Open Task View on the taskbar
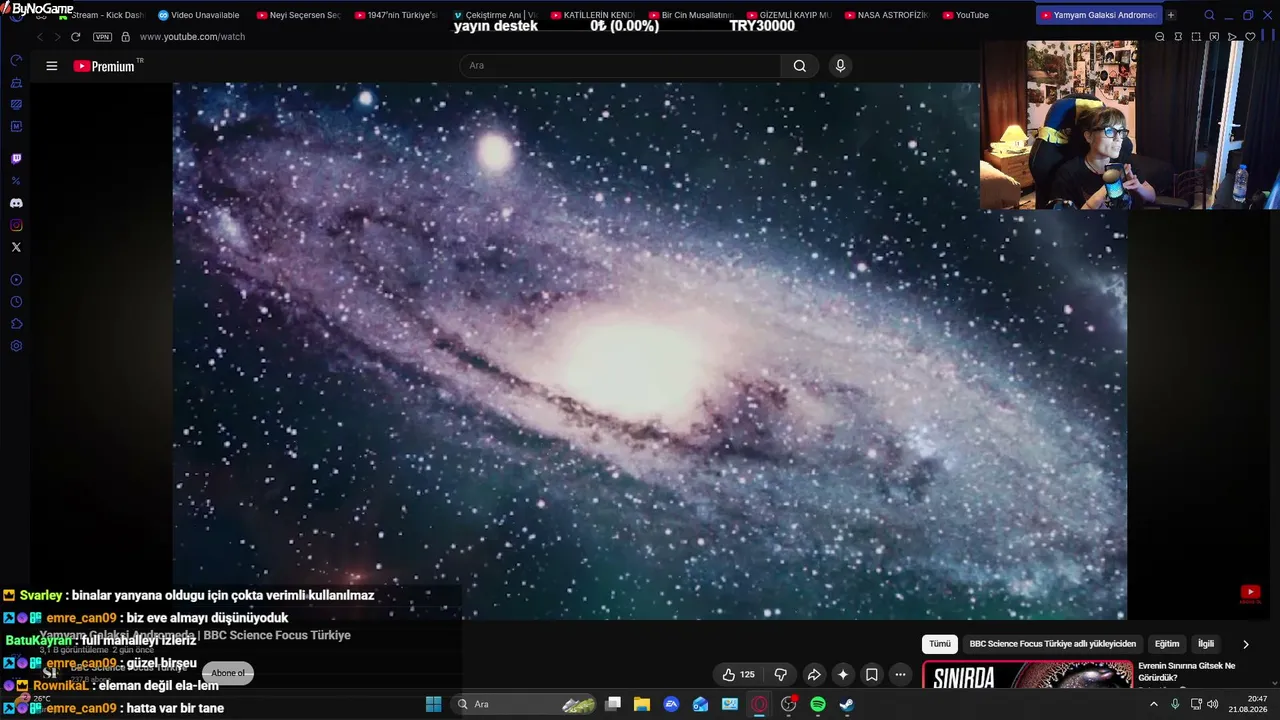 tap(613, 704)
